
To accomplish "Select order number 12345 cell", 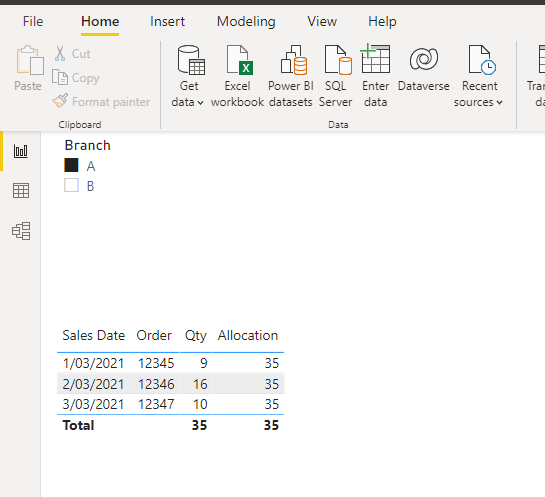I will click(x=156, y=363).
